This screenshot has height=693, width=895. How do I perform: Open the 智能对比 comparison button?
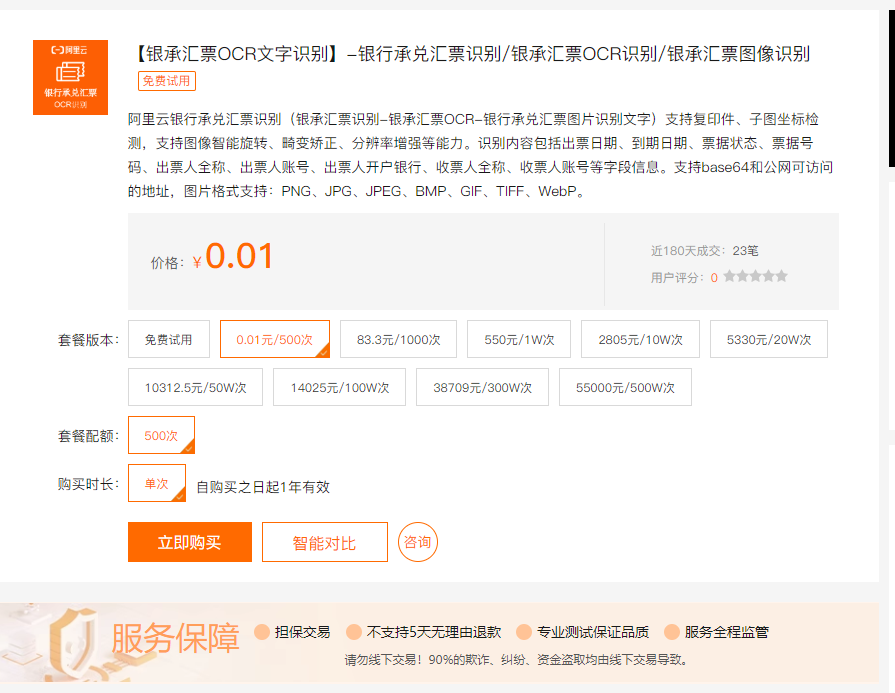[x=325, y=542]
